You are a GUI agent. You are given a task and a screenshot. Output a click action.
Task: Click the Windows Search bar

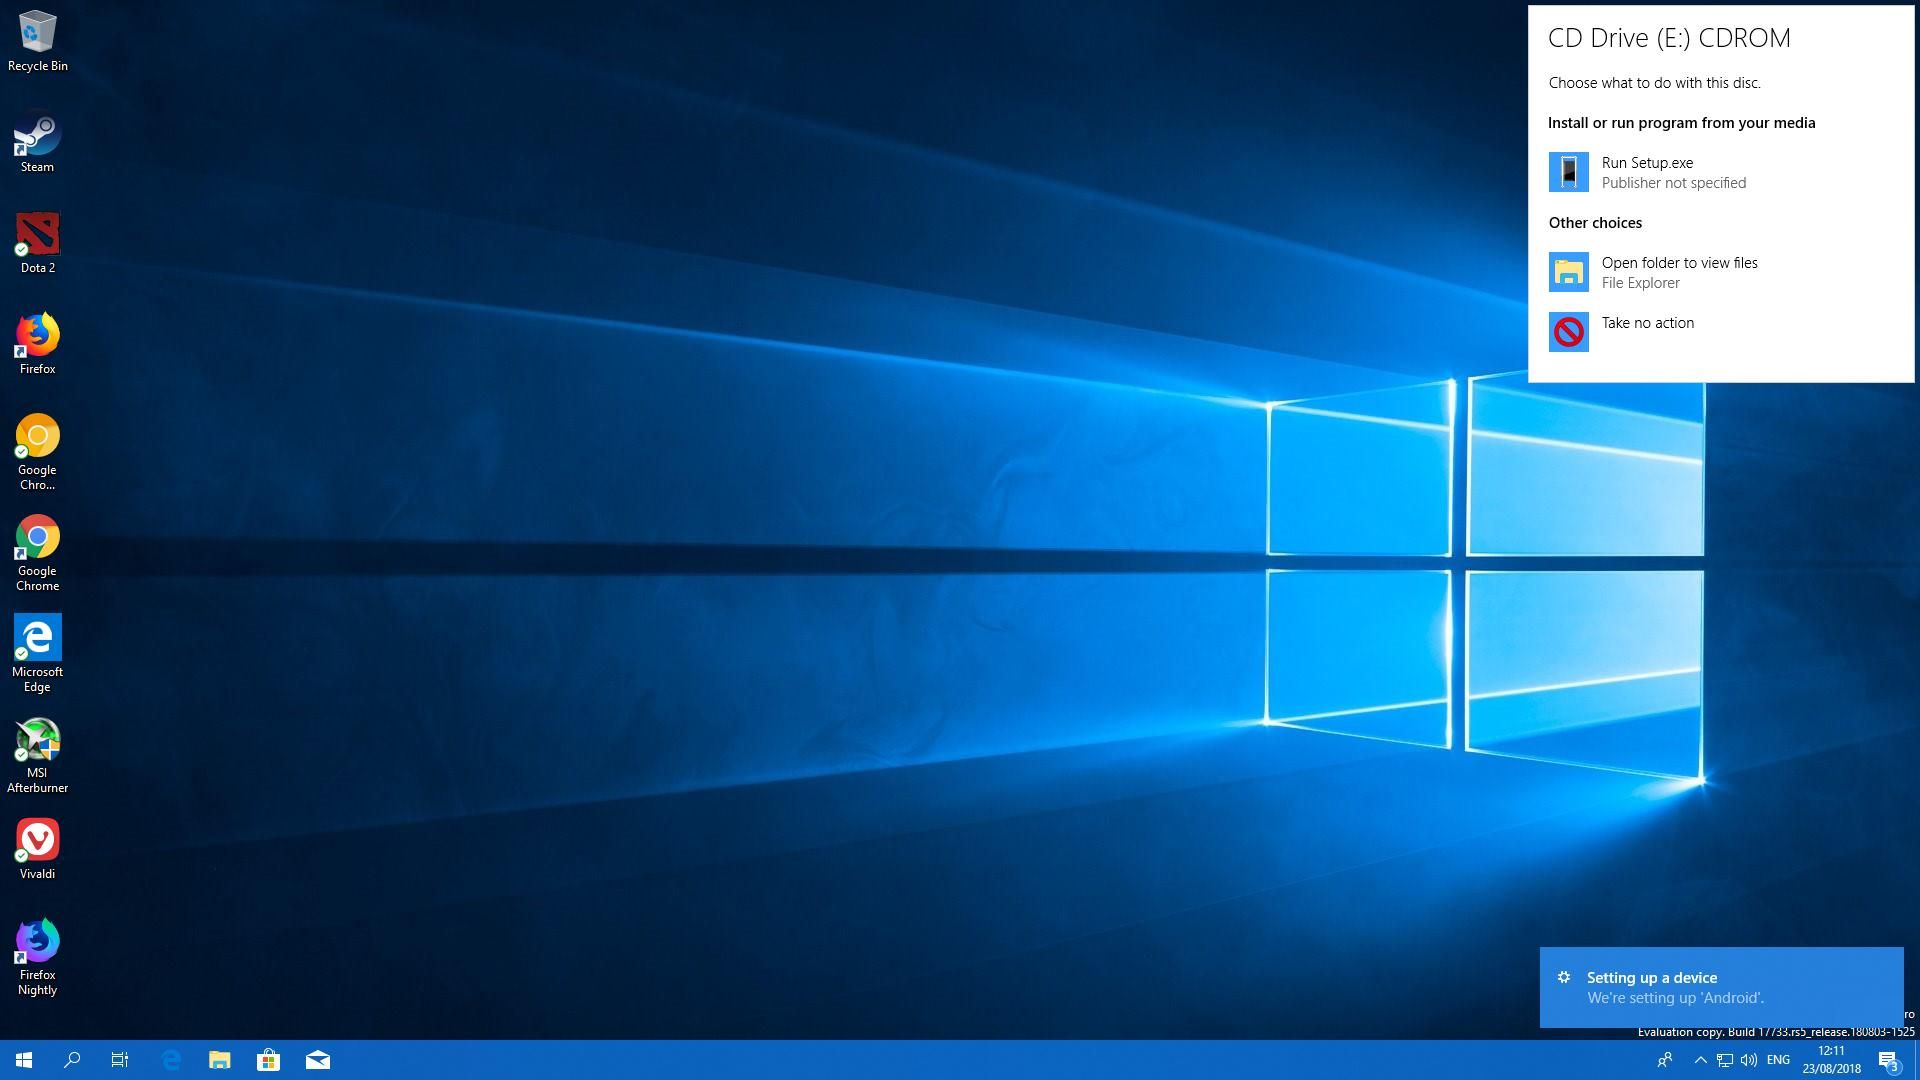click(x=73, y=1060)
